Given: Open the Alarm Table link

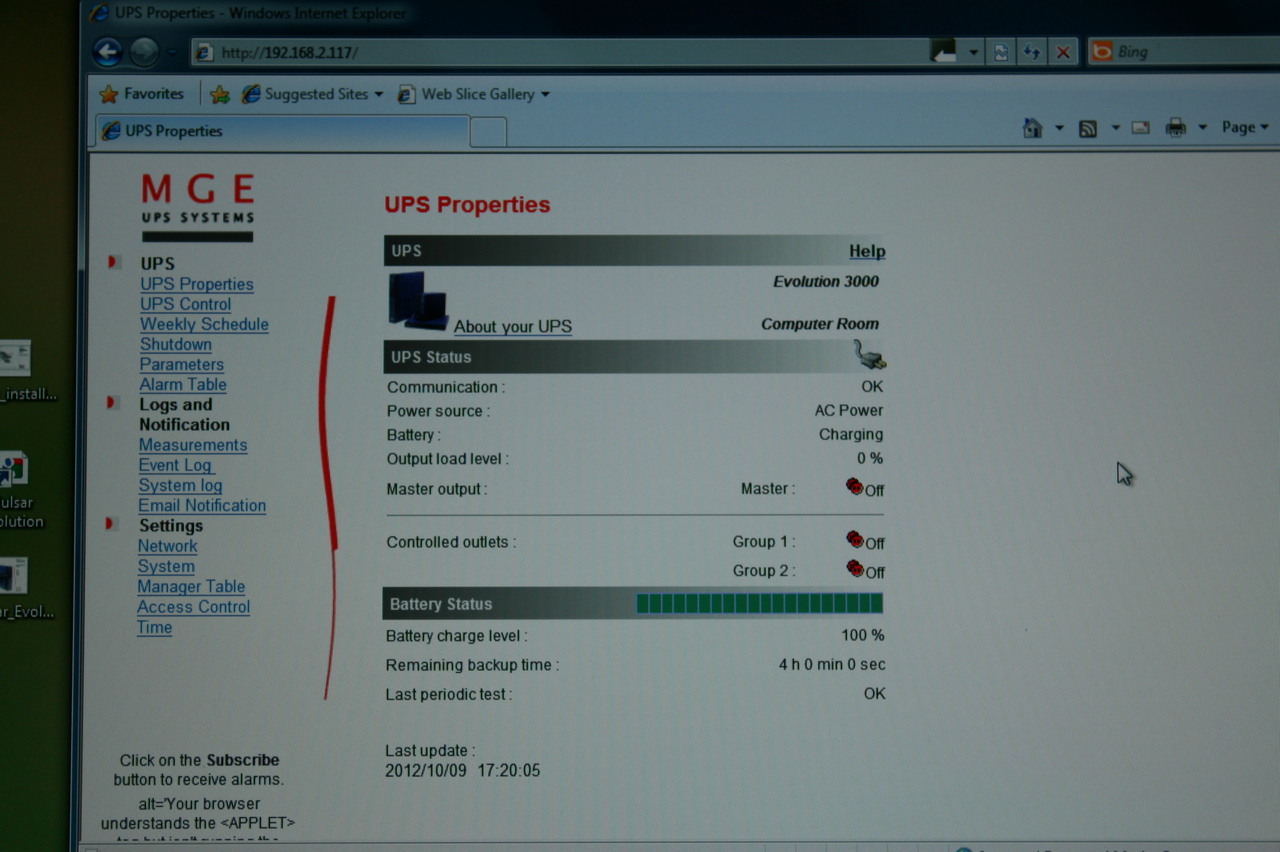Looking at the screenshot, I should click(183, 384).
